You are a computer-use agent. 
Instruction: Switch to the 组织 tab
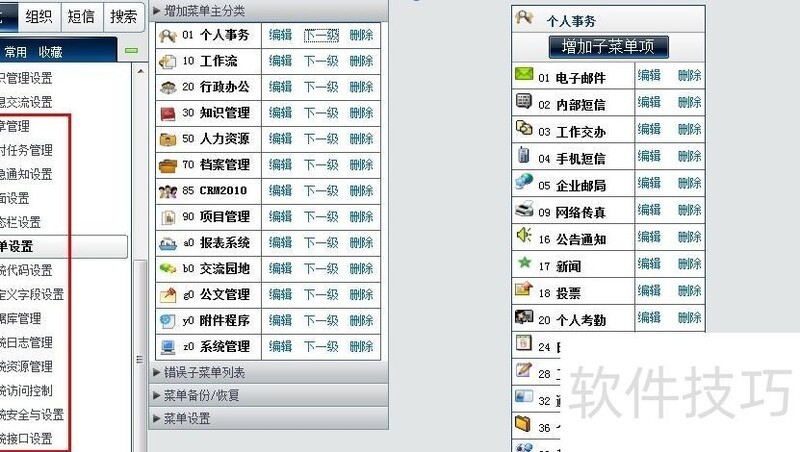pos(39,16)
